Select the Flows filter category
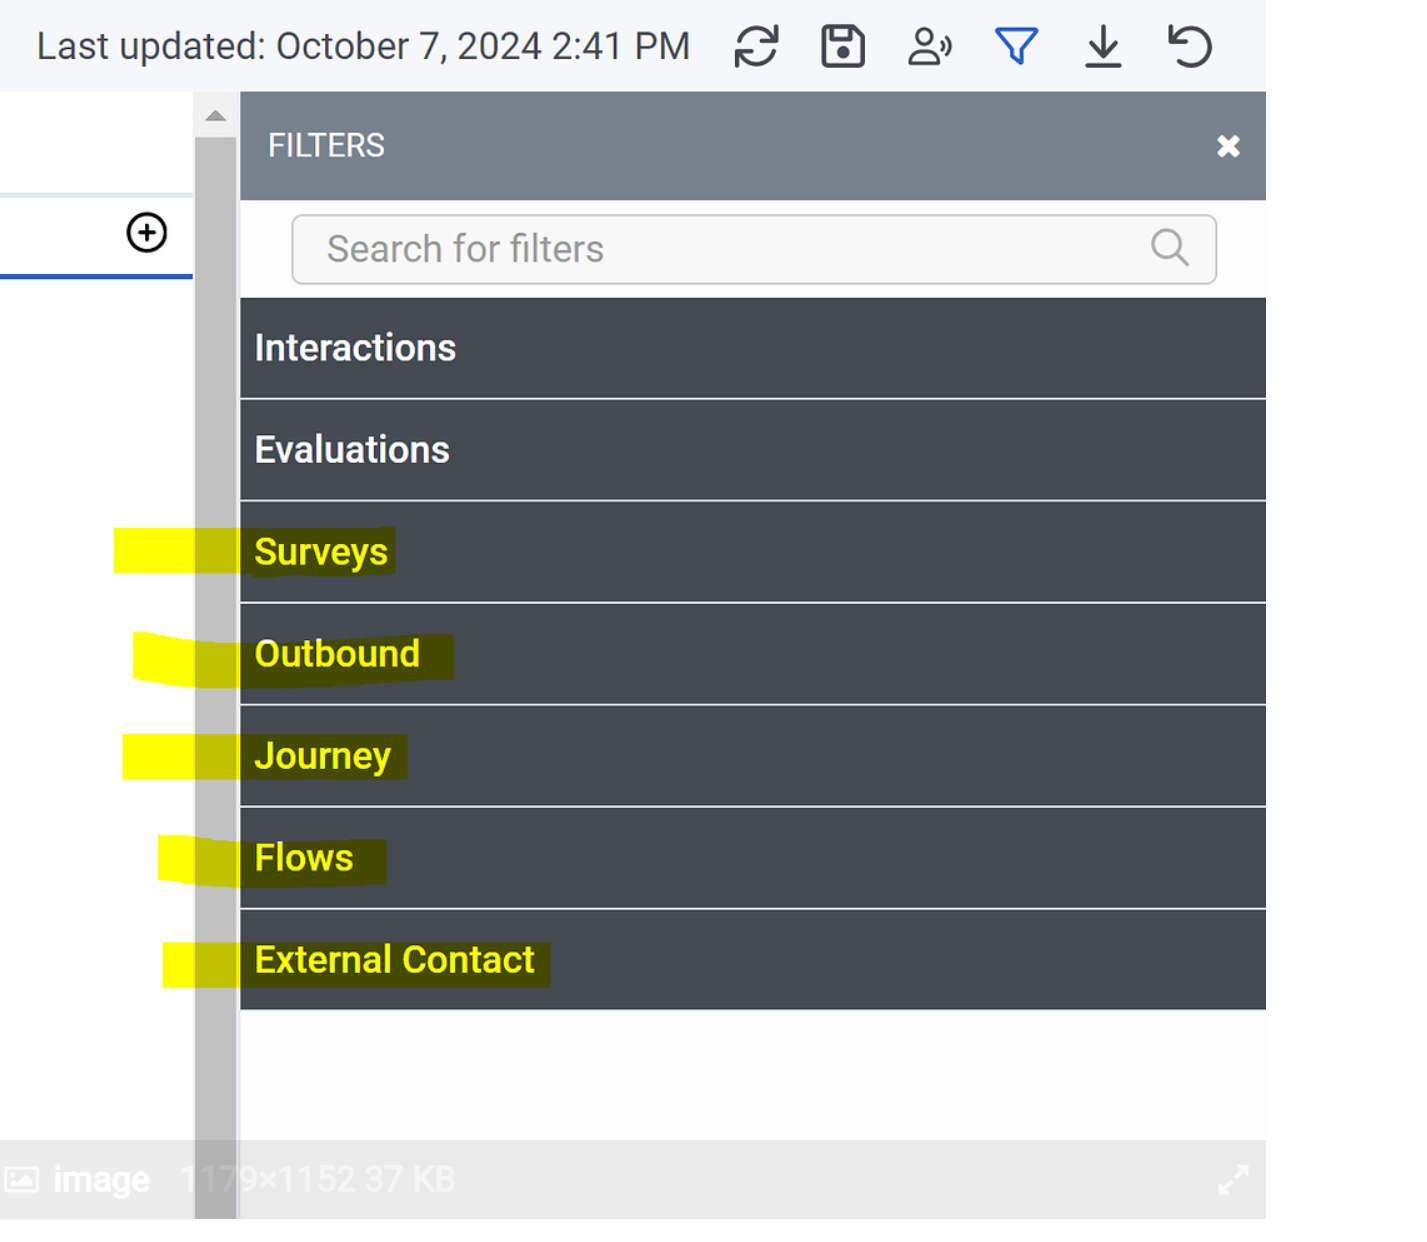1427x1242 pixels. pos(752,858)
